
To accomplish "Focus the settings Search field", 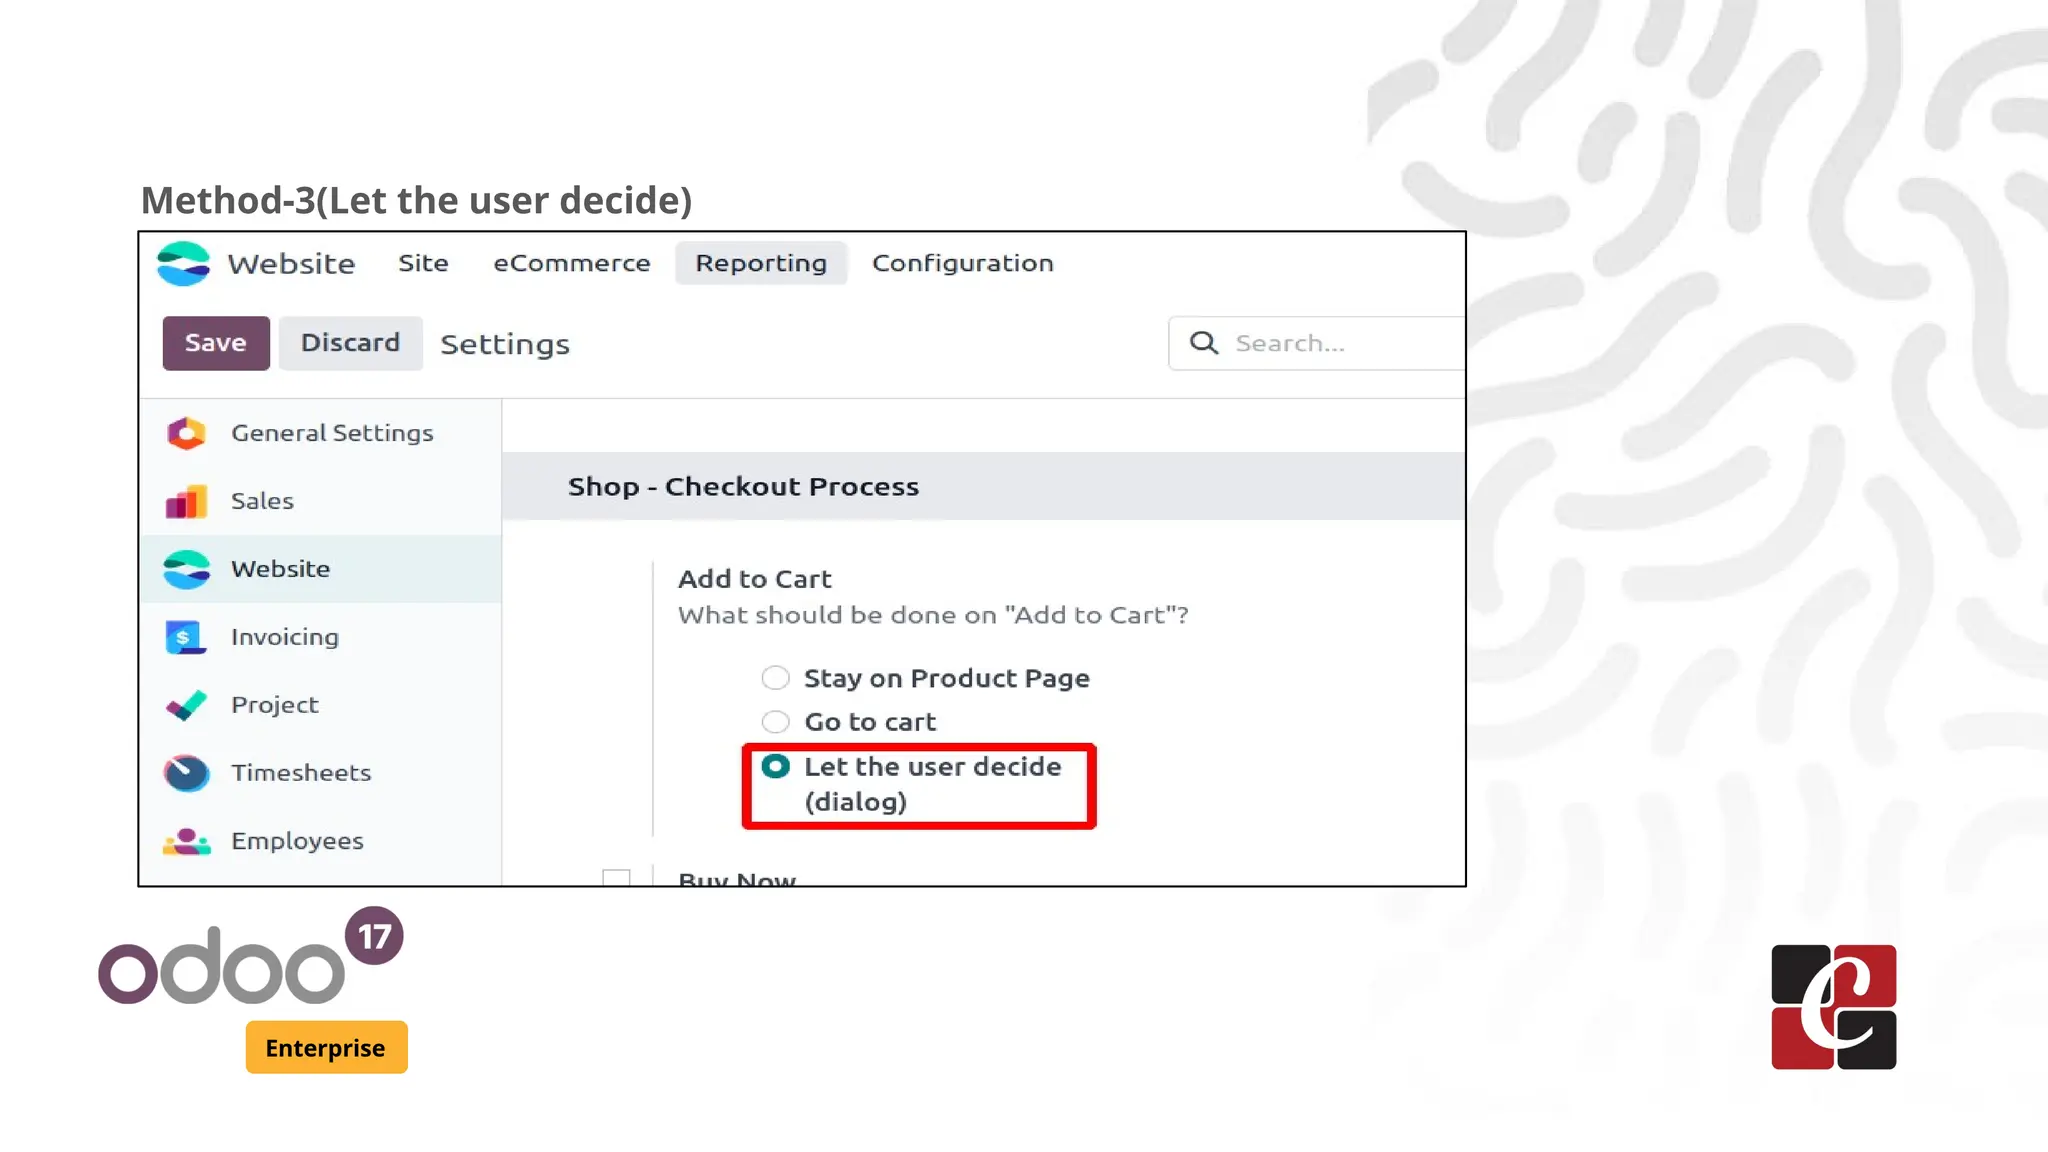I will click(x=1317, y=343).
